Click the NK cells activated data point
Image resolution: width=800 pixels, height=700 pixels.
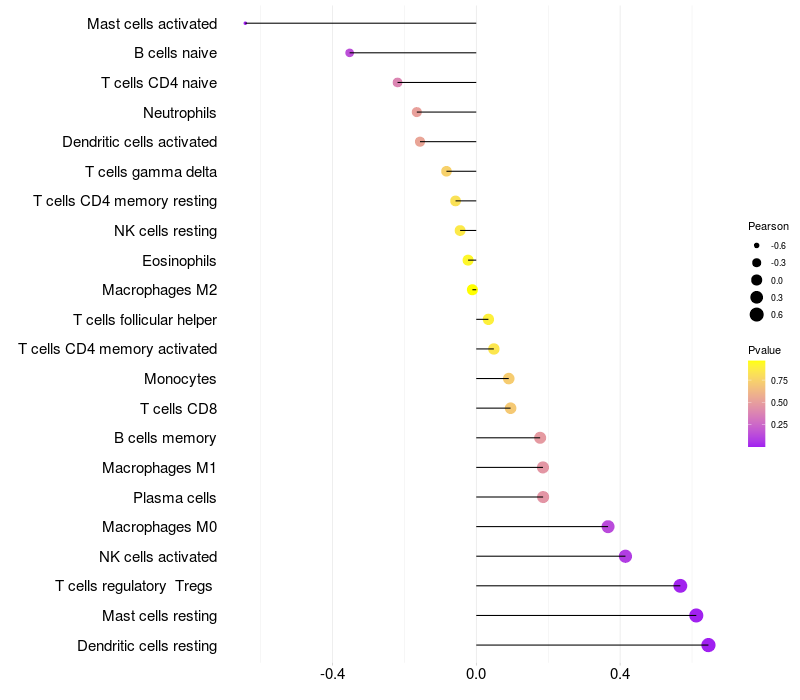click(625, 556)
